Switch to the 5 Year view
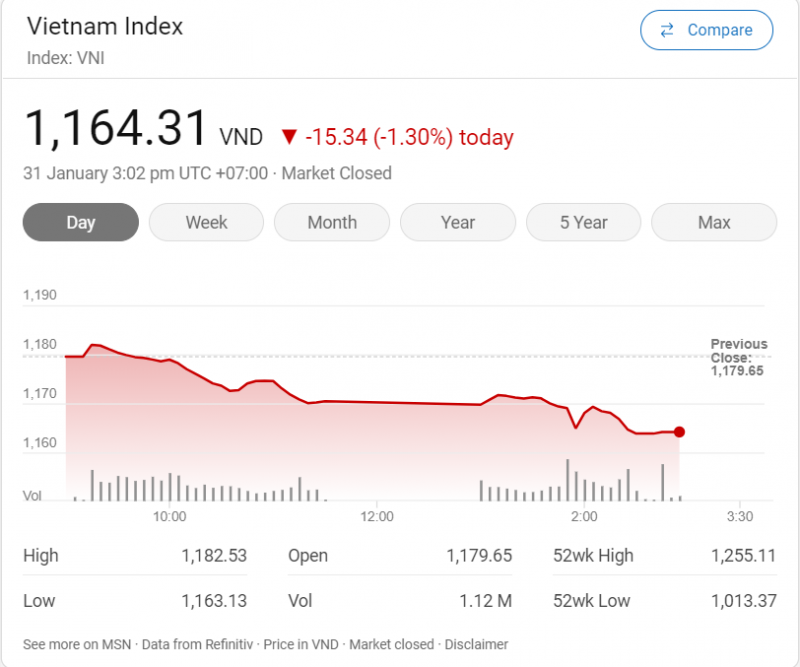800x667 pixels. pos(584,222)
